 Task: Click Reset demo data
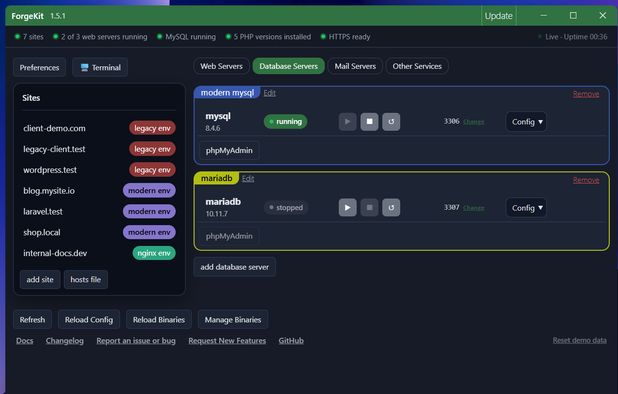click(x=579, y=340)
